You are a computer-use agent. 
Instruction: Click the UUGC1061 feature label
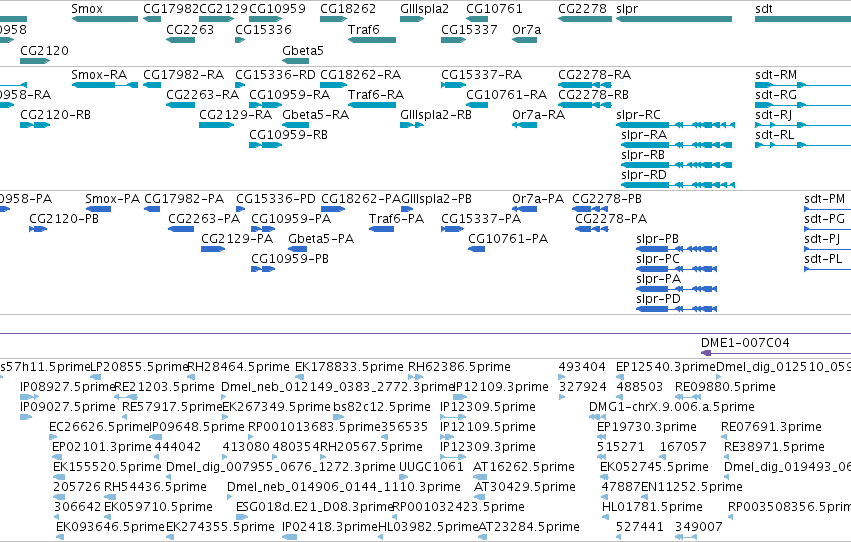(x=431, y=467)
